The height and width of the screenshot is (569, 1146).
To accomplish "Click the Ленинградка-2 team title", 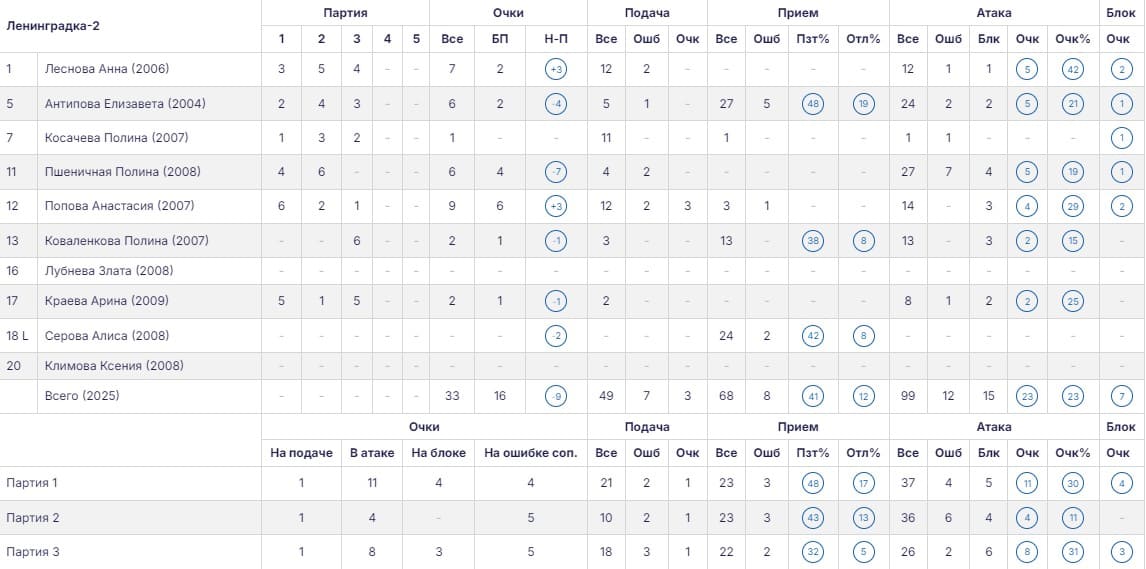I will click(x=53, y=26).
